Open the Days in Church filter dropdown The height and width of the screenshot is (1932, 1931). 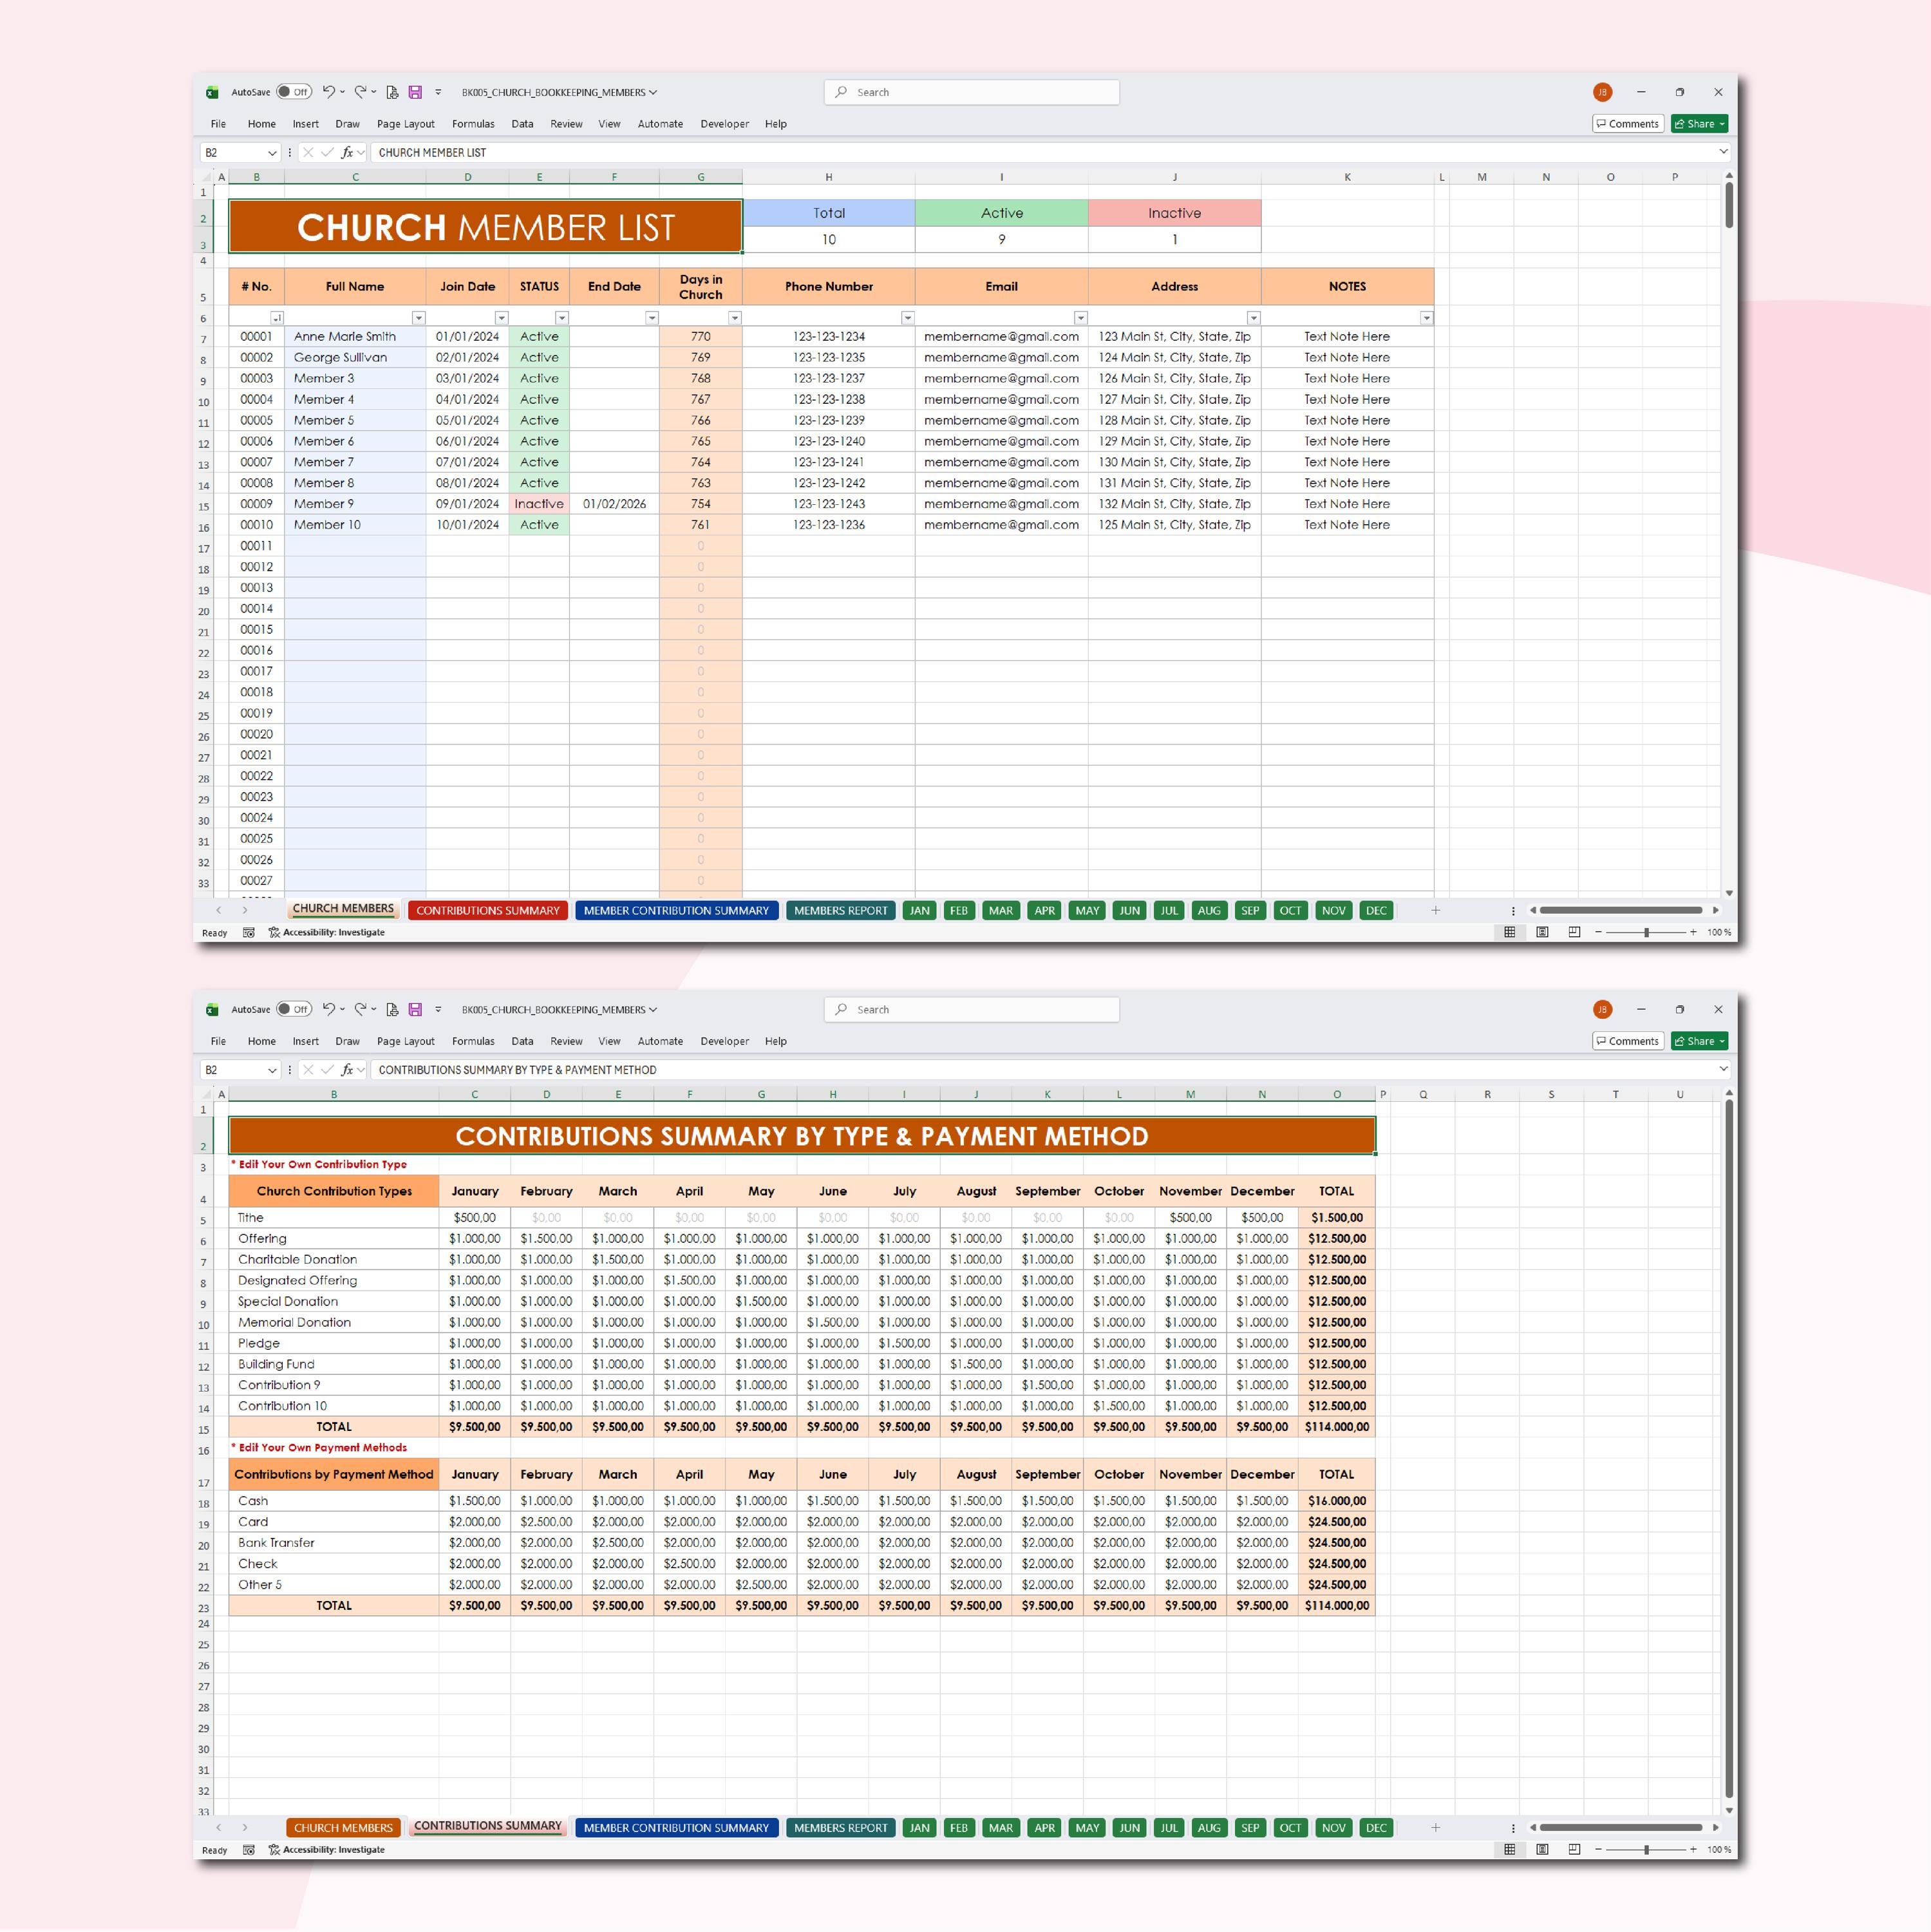pyautogui.click(x=735, y=318)
